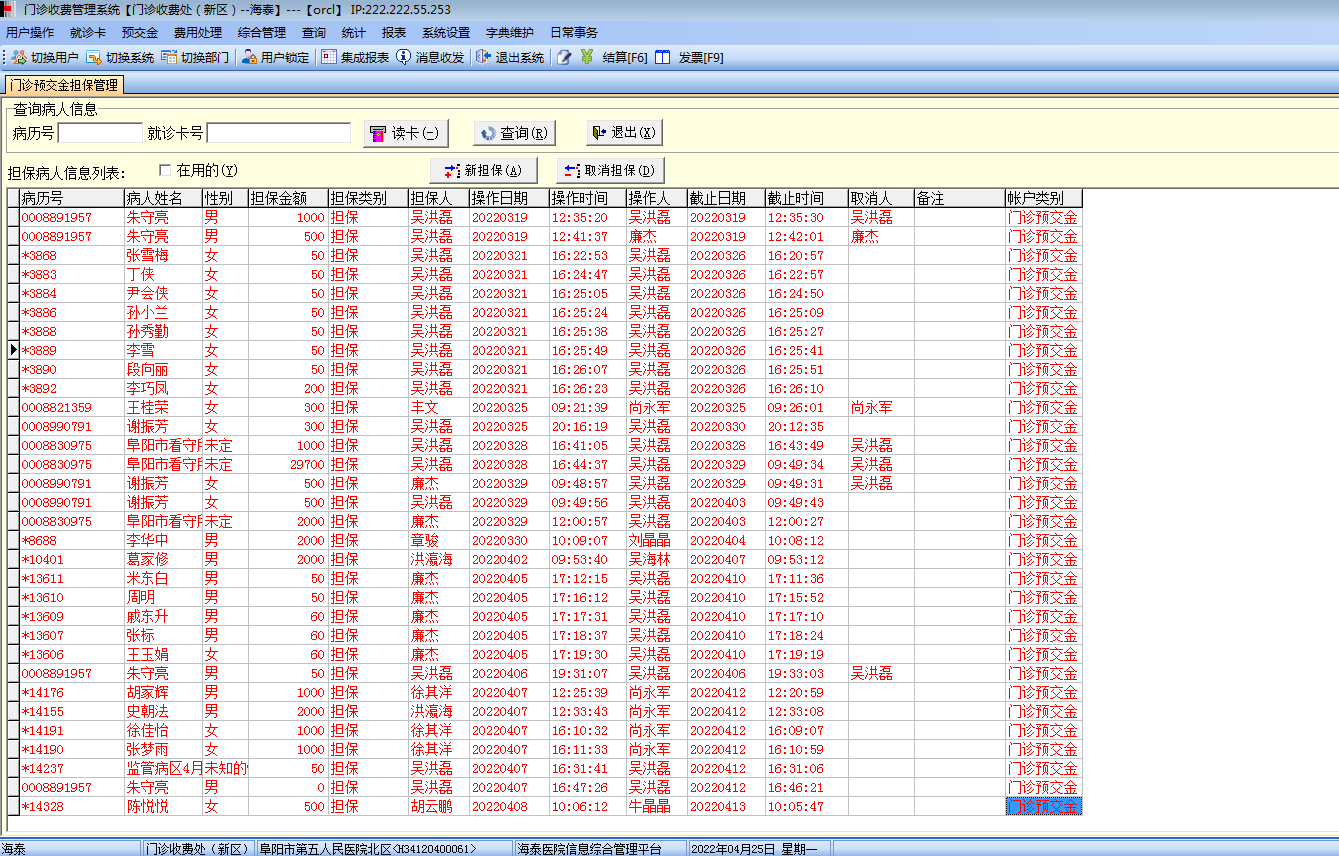Click the 发票[F9] invoice toolbar item
Screen dimensions: 1339x856
[x=689, y=58]
